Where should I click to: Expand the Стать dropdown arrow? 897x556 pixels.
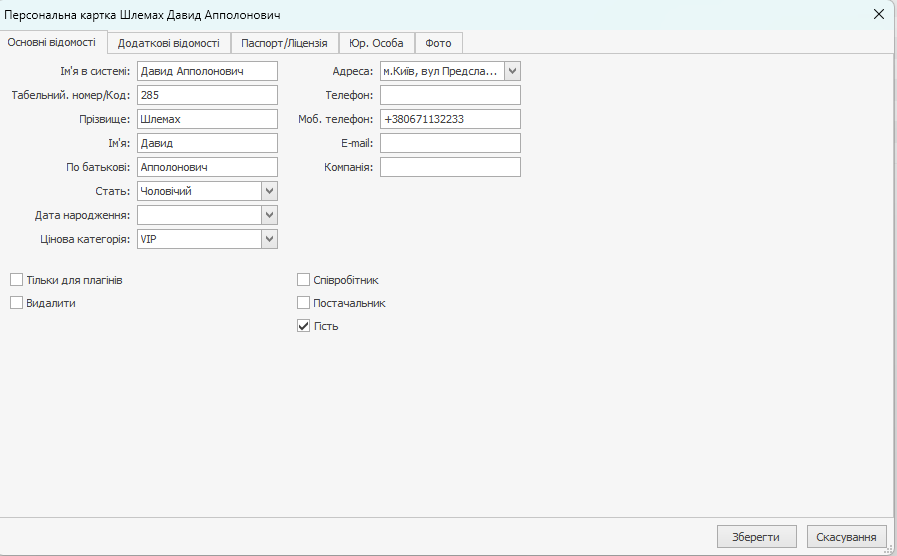click(269, 191)
